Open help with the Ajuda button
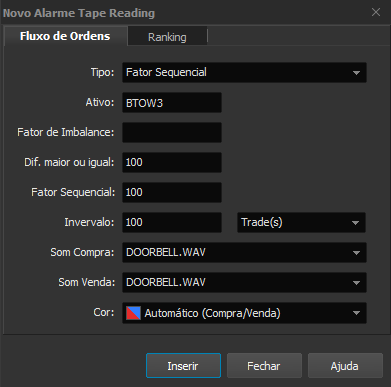Viewport: 391px width, 387px height. 345,366
